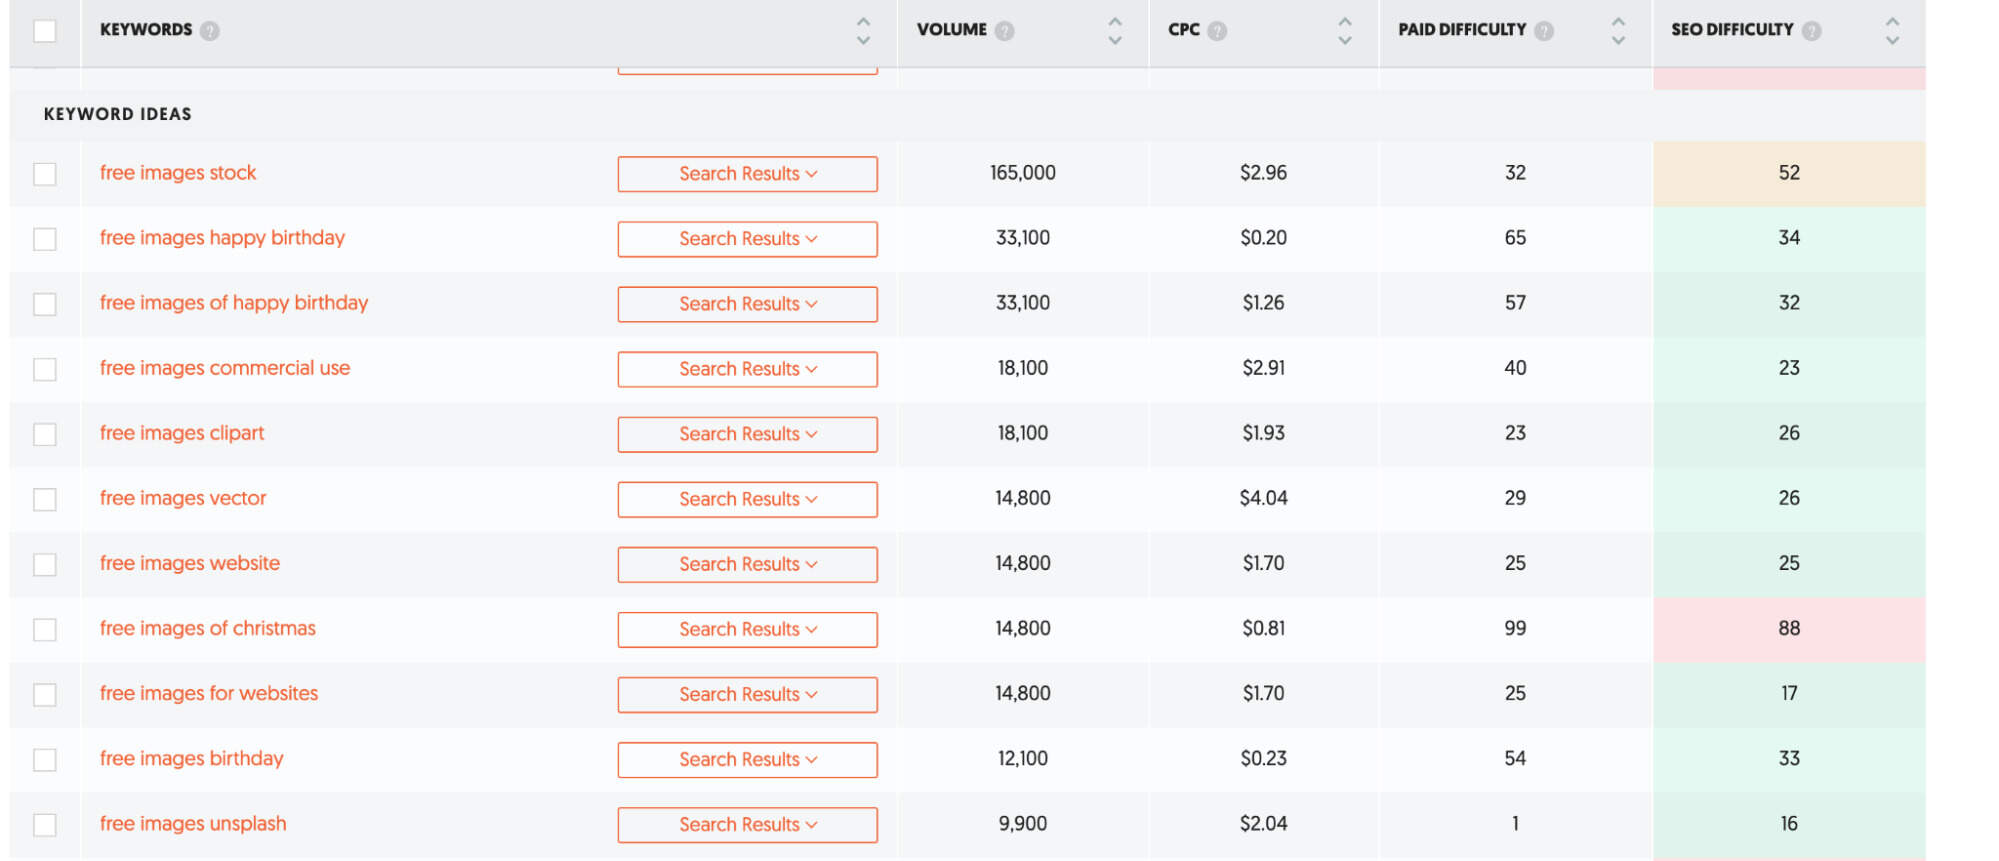Open the free images commercial use keyword link
Screen dimensions: 1999x861
coord(225,368)
